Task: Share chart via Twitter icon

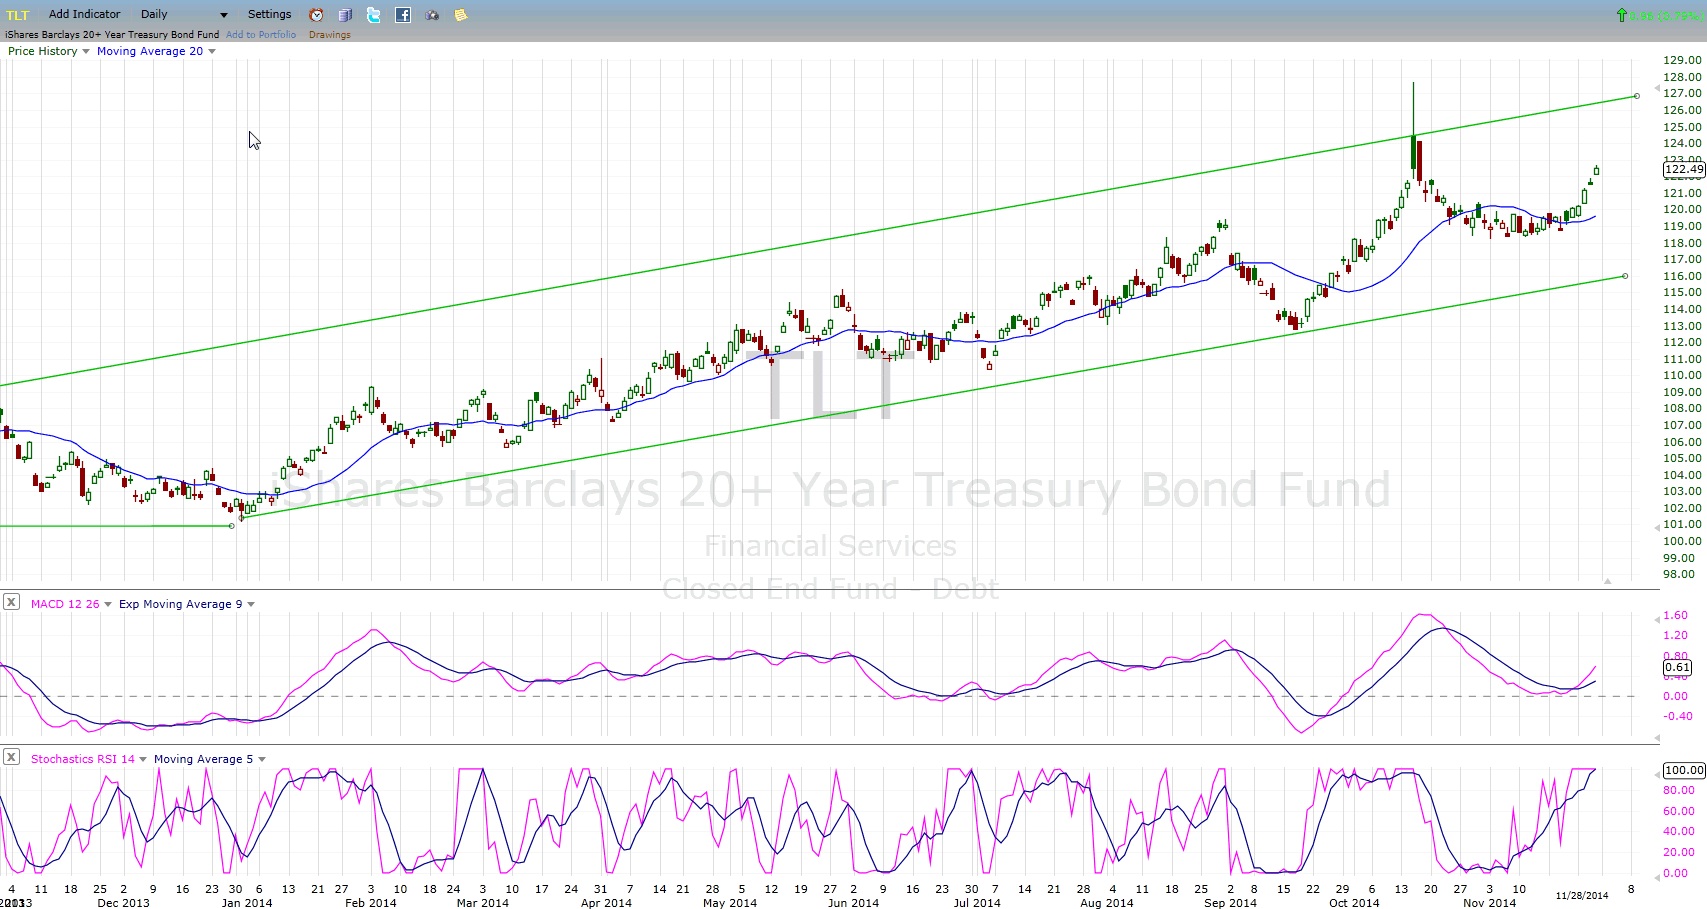Action: pos(374,15)
